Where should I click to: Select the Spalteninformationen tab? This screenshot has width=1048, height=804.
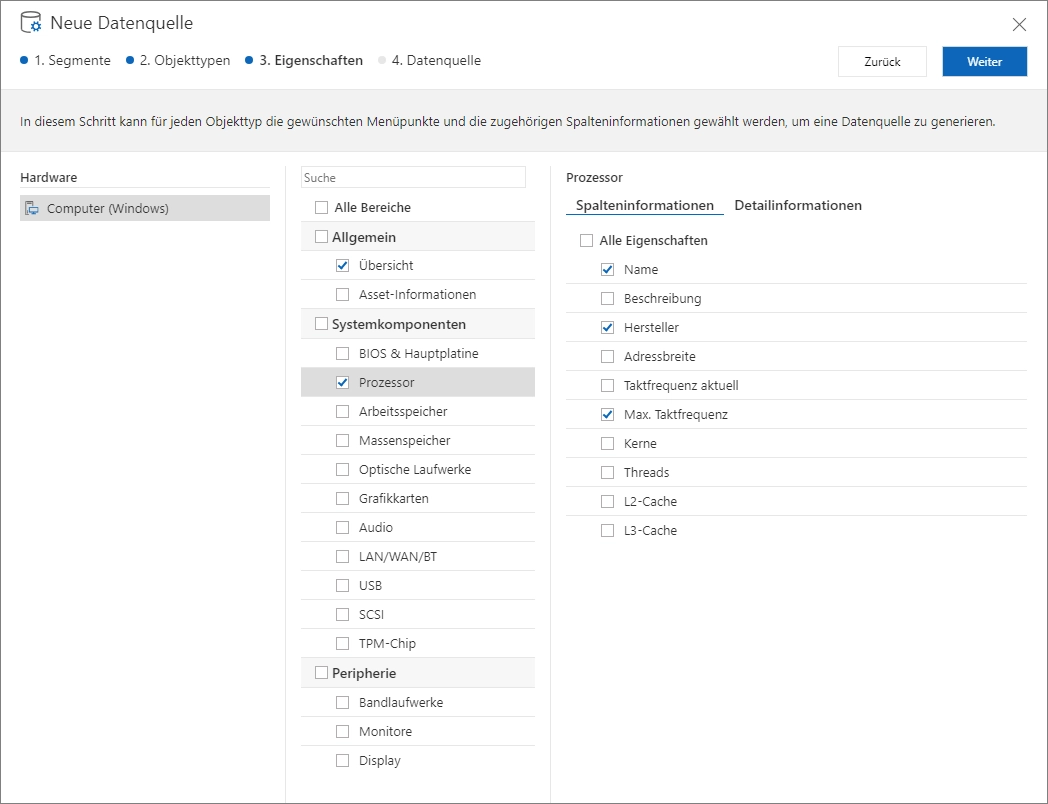(644, 205)
